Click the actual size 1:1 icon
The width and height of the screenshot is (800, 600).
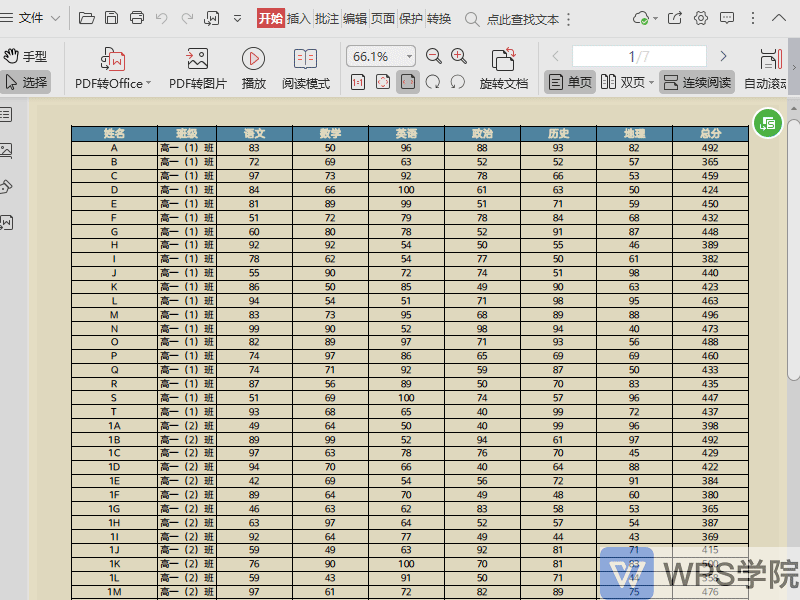click(358, 82)
